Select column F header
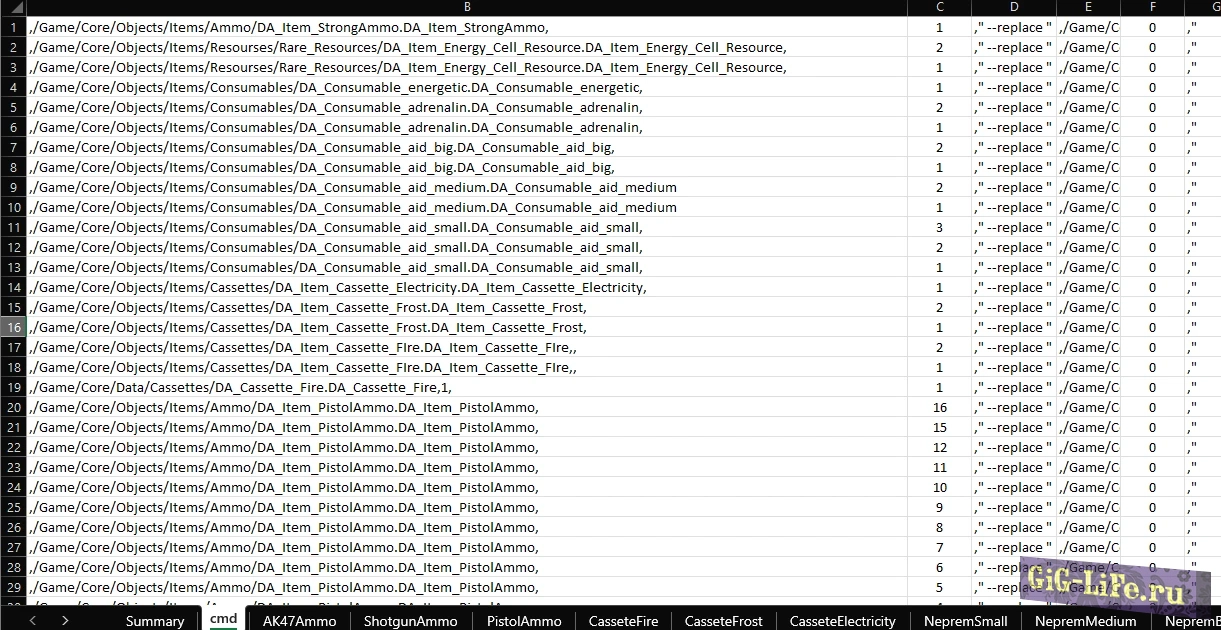Viewport: 1221px width, 630px height. 1152,8
